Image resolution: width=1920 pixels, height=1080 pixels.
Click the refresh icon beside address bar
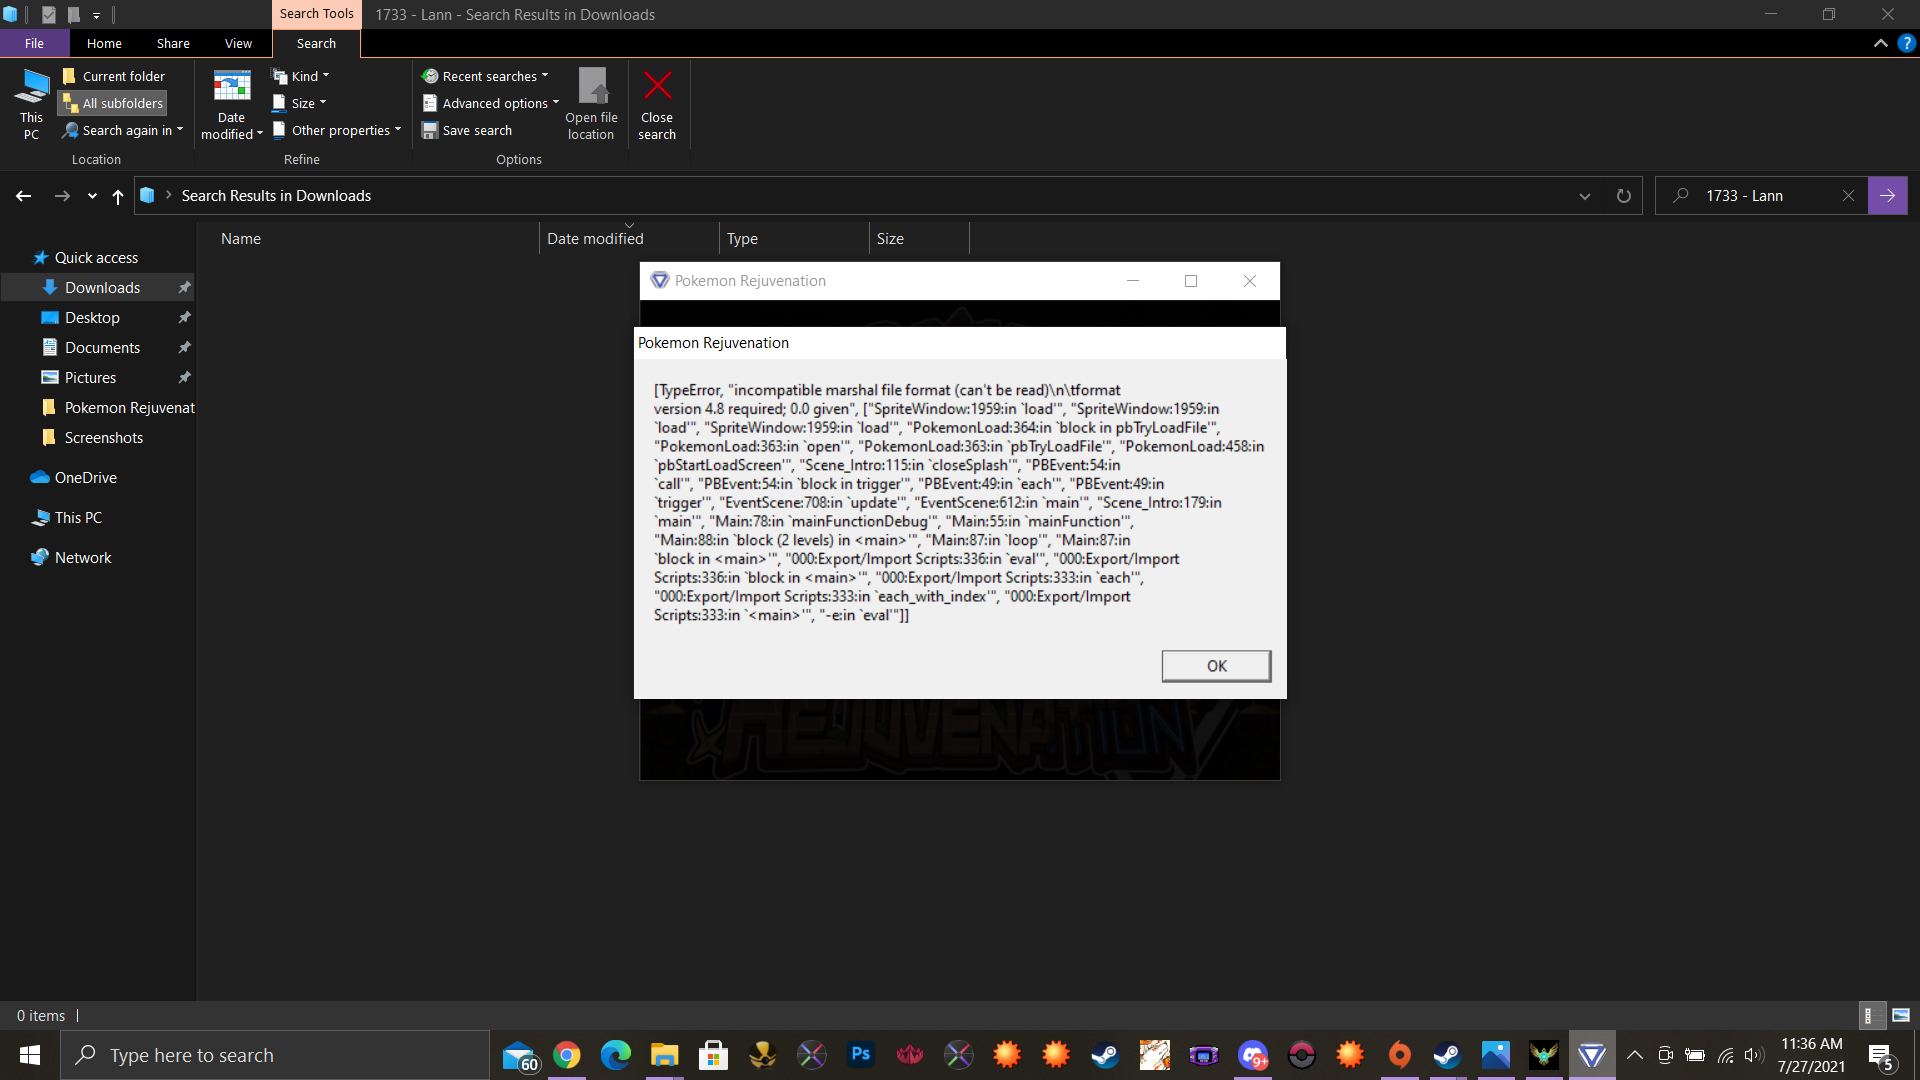pyautogui.click(x=1623, y=196)
